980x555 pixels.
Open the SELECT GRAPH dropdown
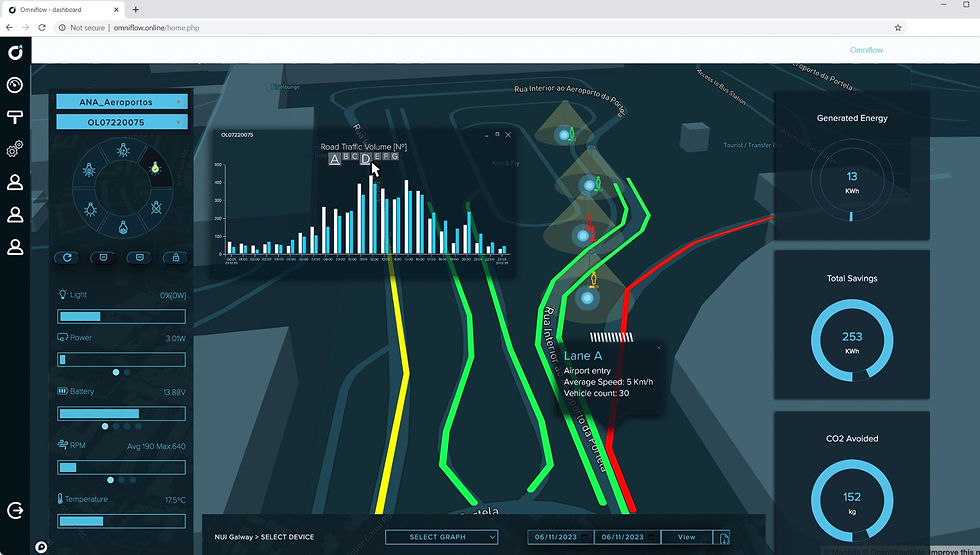pos(442,537)
